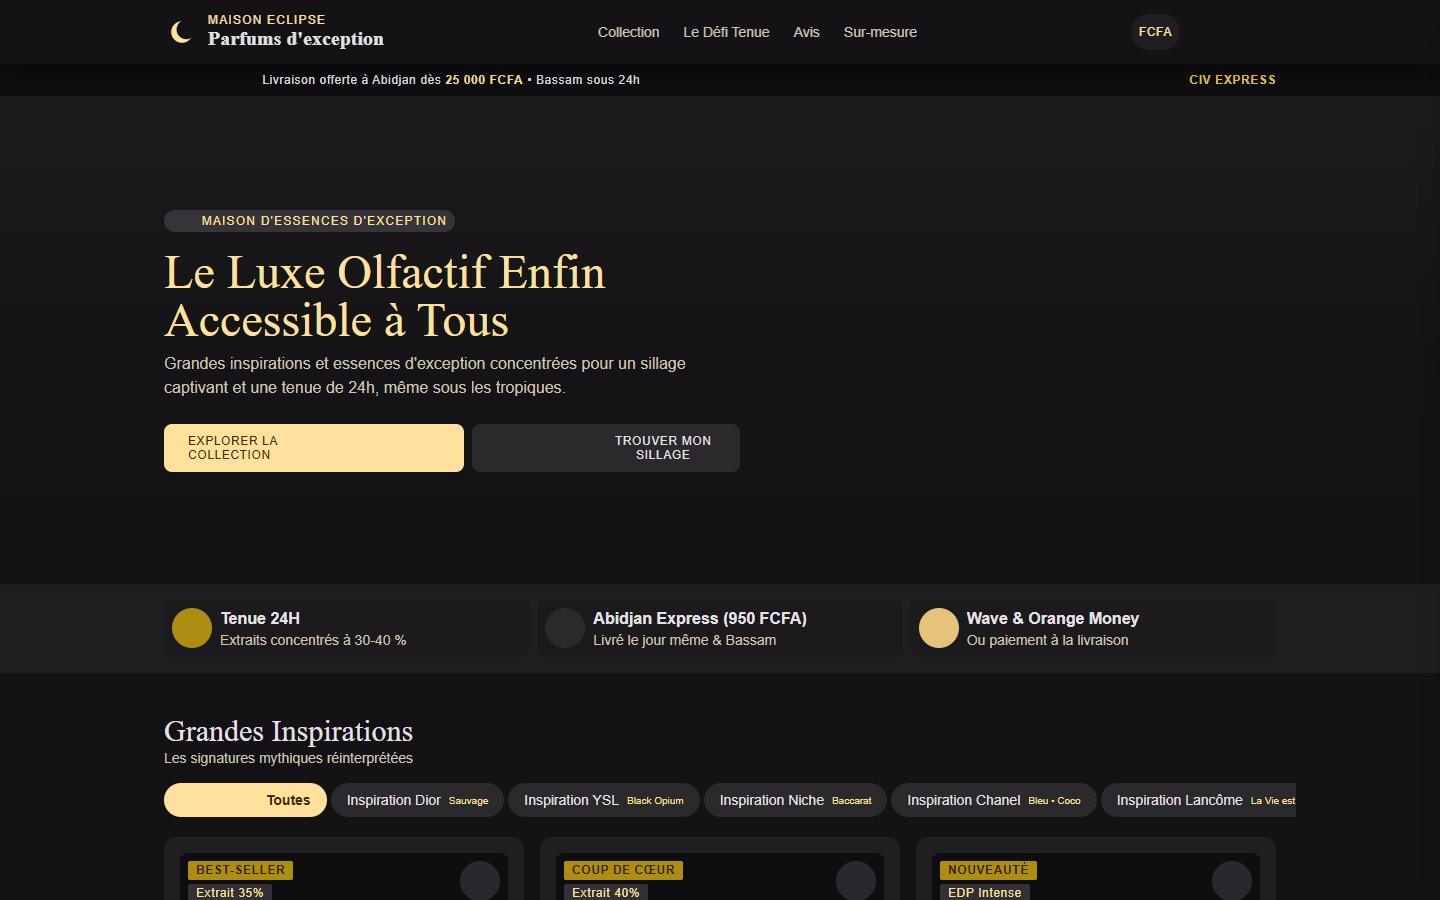Click the round button on the COUP DE CŒUR card
1440x900 pixels.
click(856, 881)
